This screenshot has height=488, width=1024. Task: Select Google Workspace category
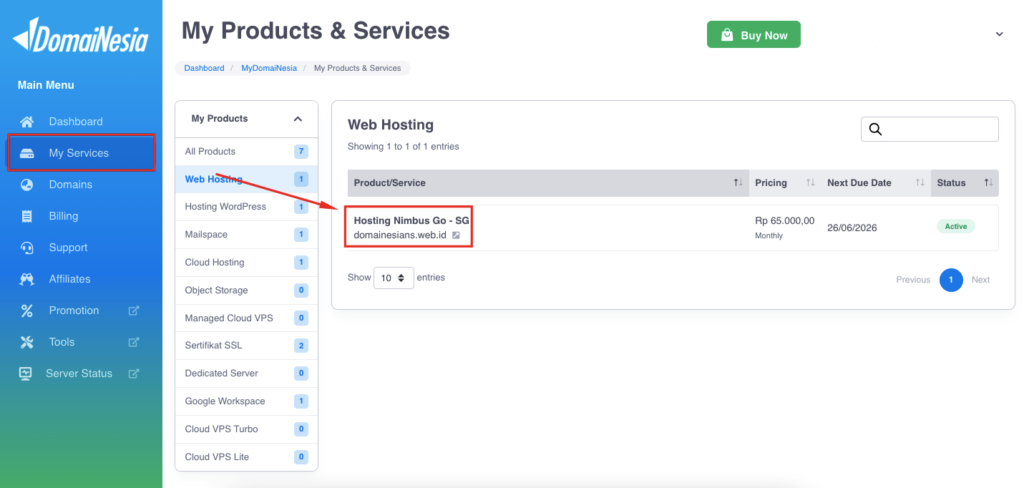pyautogui.click(x=246, y=401)
